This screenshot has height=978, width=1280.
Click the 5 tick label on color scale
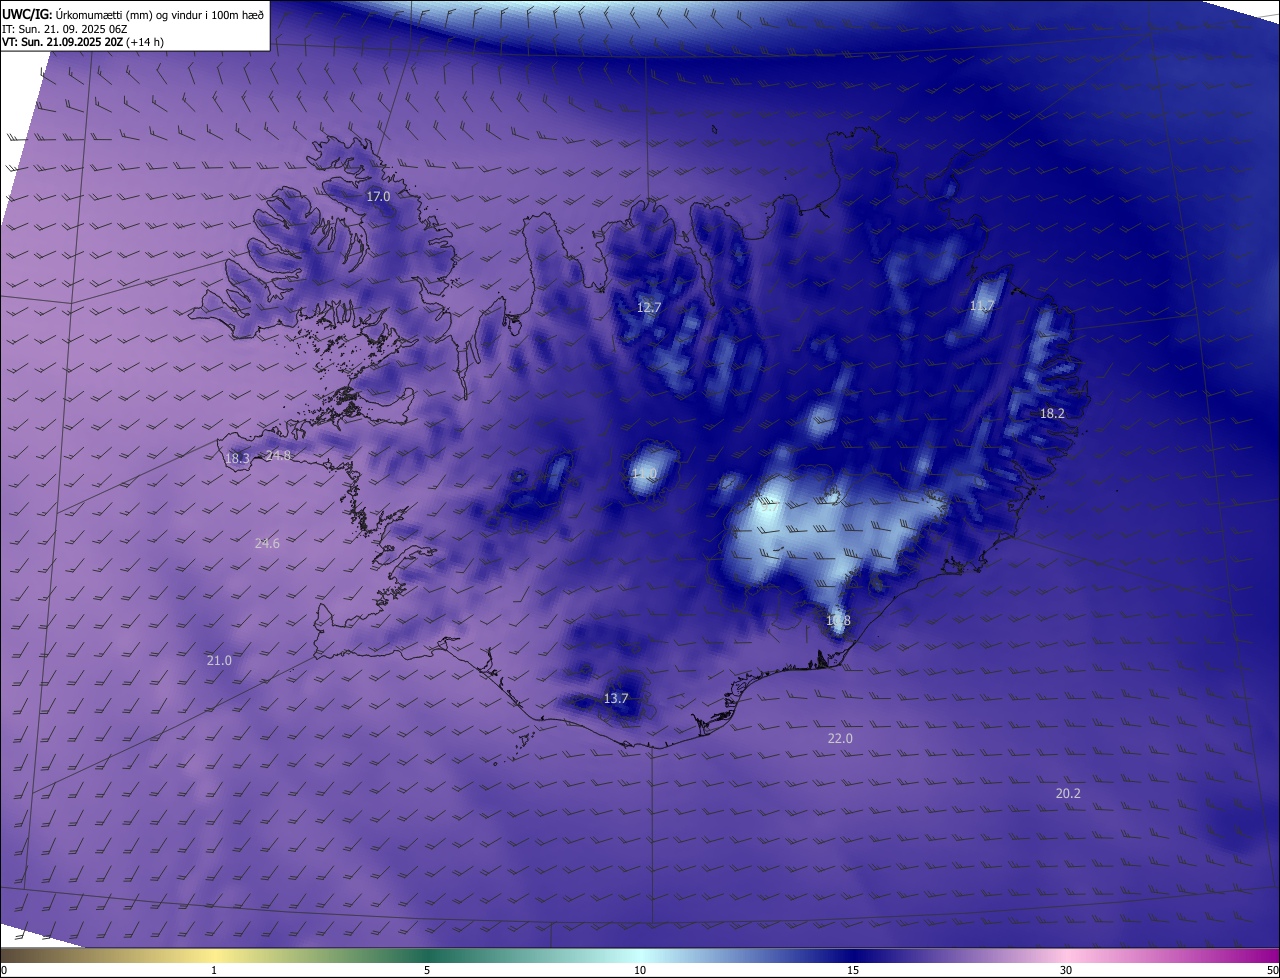click(427, 970)
